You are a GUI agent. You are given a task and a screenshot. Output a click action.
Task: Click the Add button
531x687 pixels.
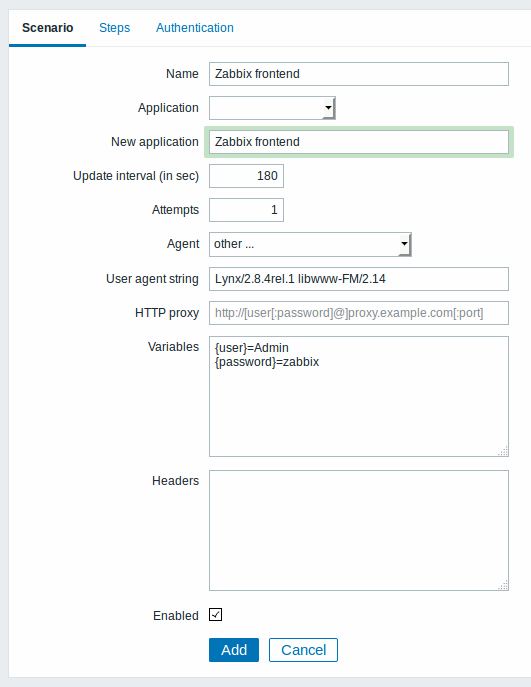click(234, 650)
